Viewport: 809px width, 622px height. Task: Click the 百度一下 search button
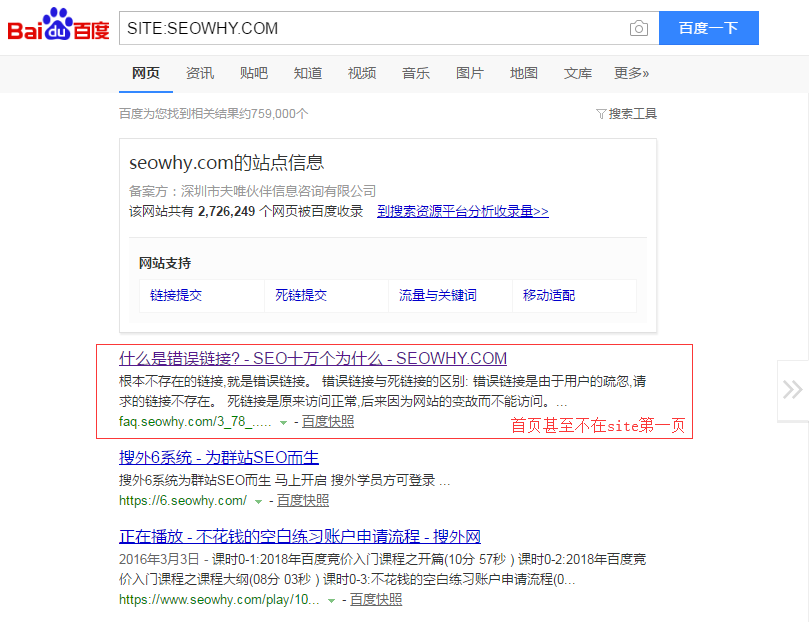click(x=708, y=28)
